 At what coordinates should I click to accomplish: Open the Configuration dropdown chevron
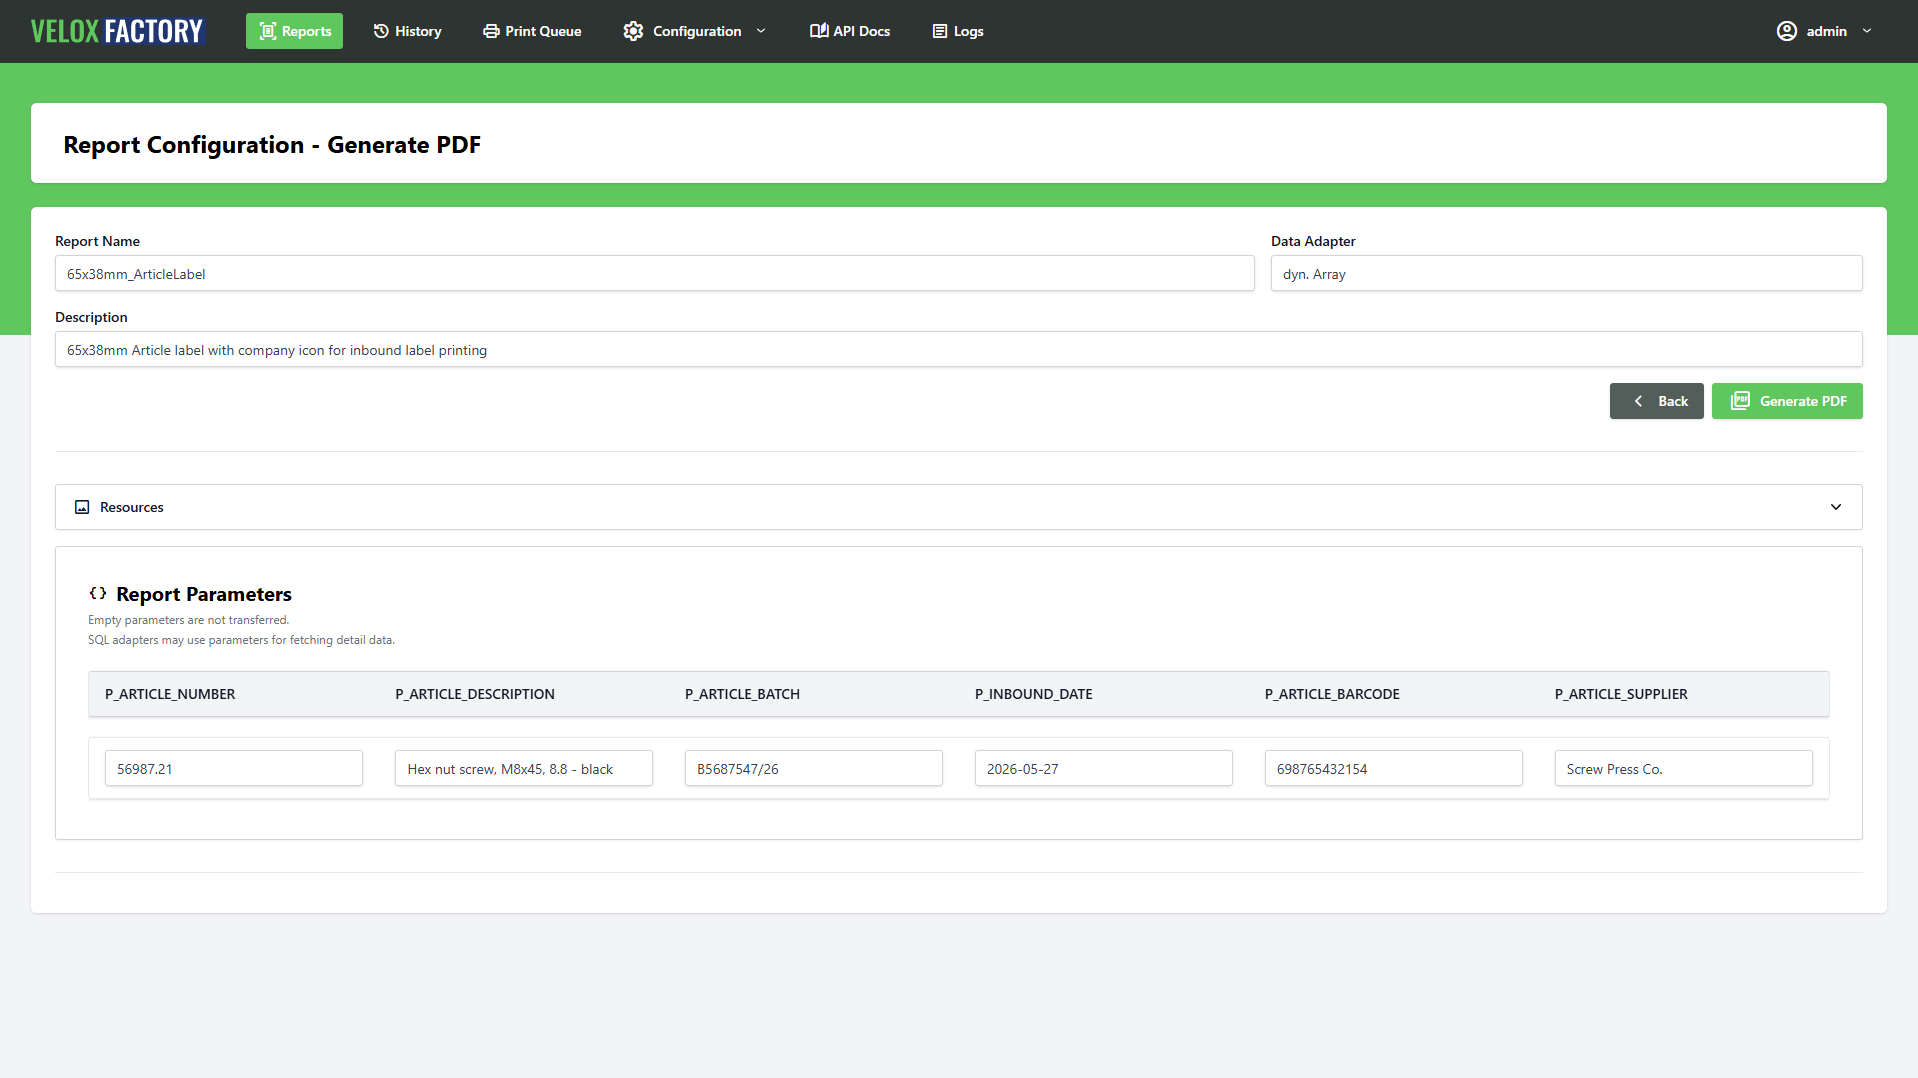[x=761, y=31]
